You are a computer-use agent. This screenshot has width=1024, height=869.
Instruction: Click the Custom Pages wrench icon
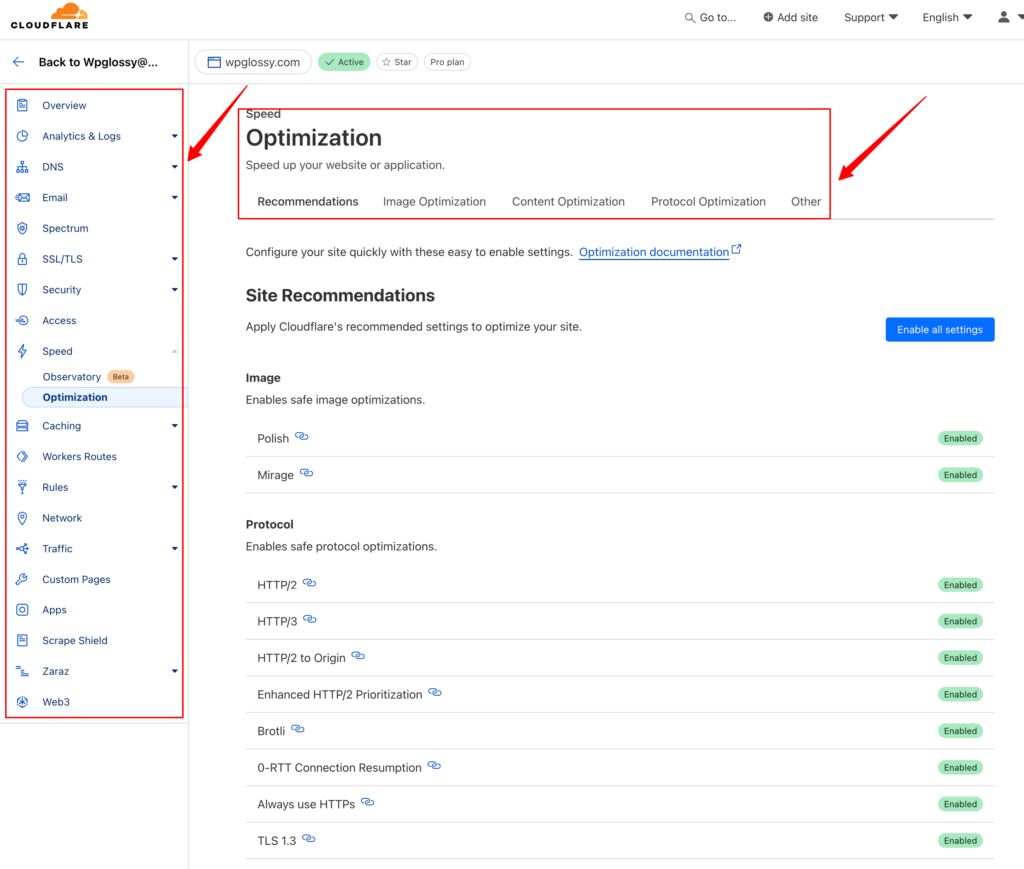coord(22,579)
